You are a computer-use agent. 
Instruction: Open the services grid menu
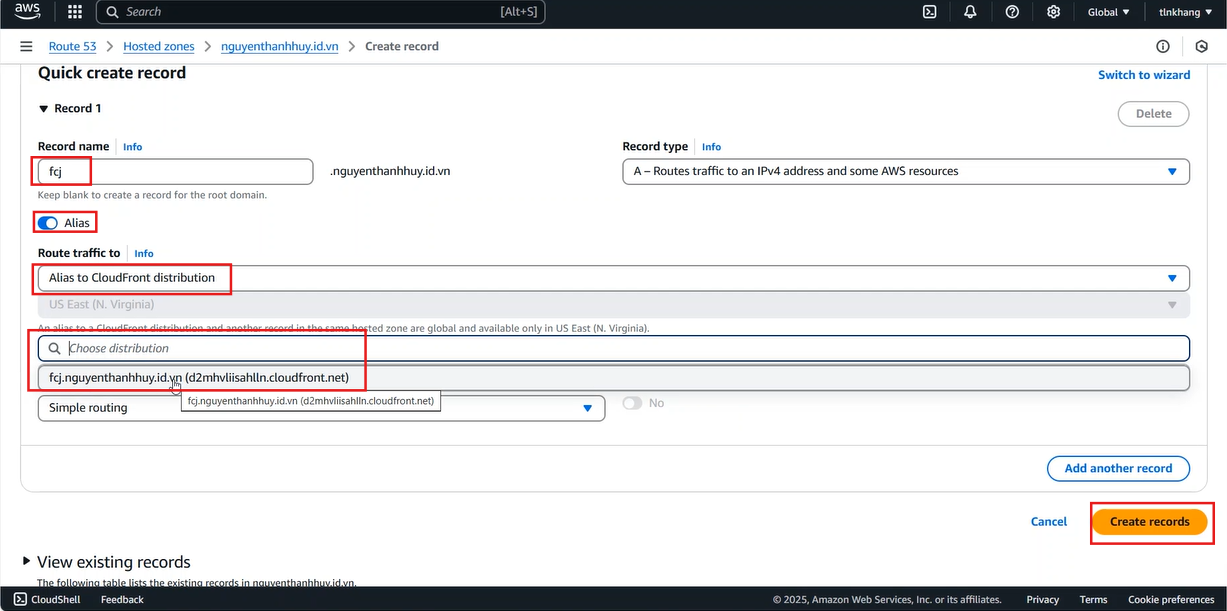pyautogui.click(x=75, y=12)
